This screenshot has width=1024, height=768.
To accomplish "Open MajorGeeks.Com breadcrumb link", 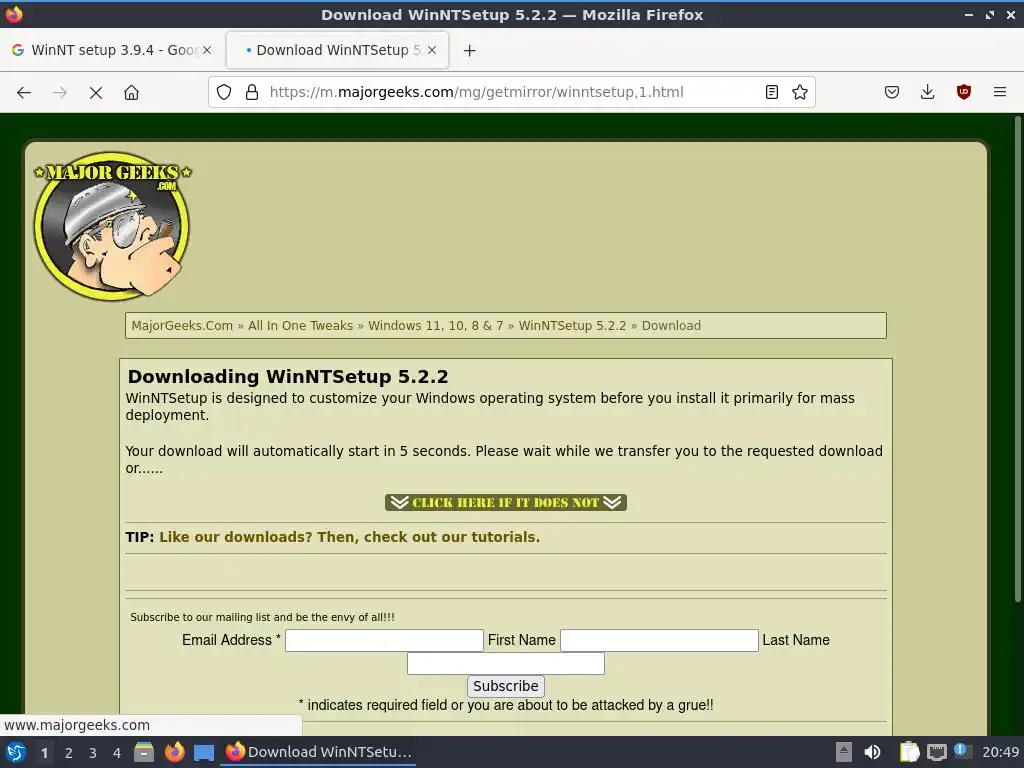I will coord(182,326).
